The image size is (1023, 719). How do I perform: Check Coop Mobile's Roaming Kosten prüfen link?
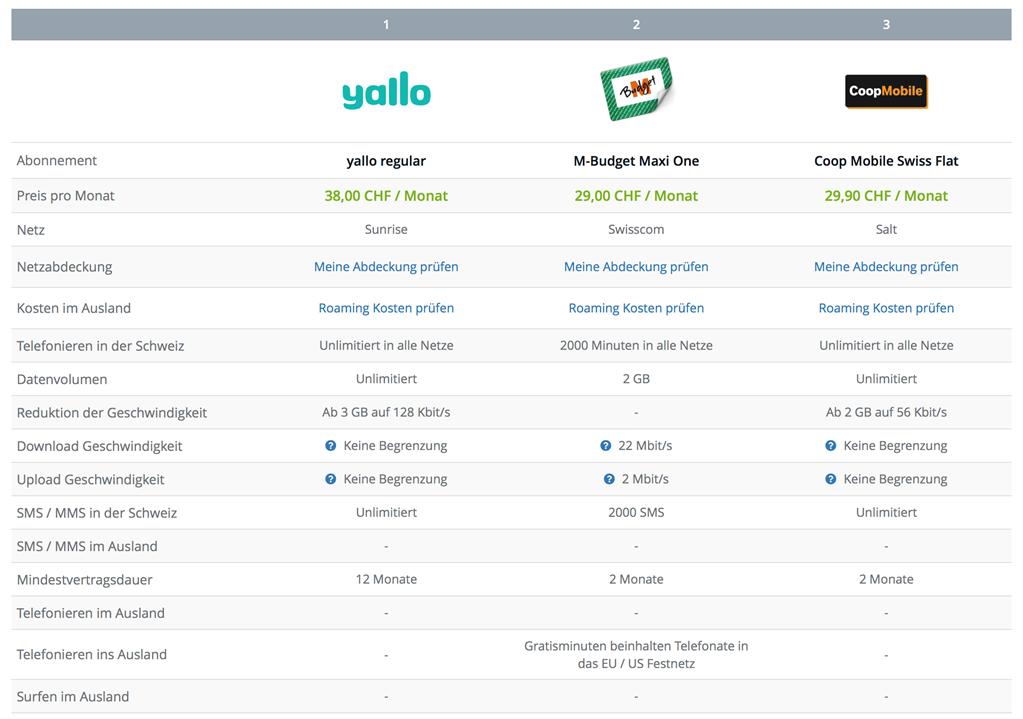886,308
